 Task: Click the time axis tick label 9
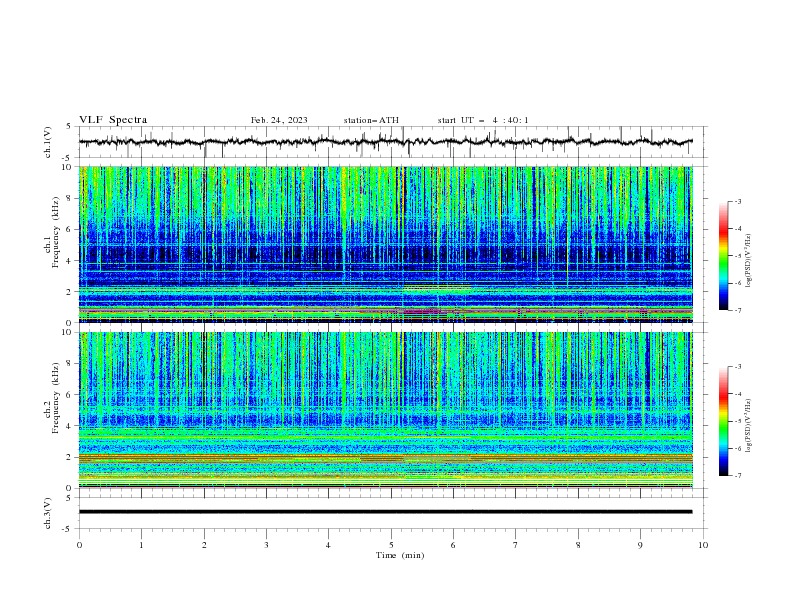point(640,545)
